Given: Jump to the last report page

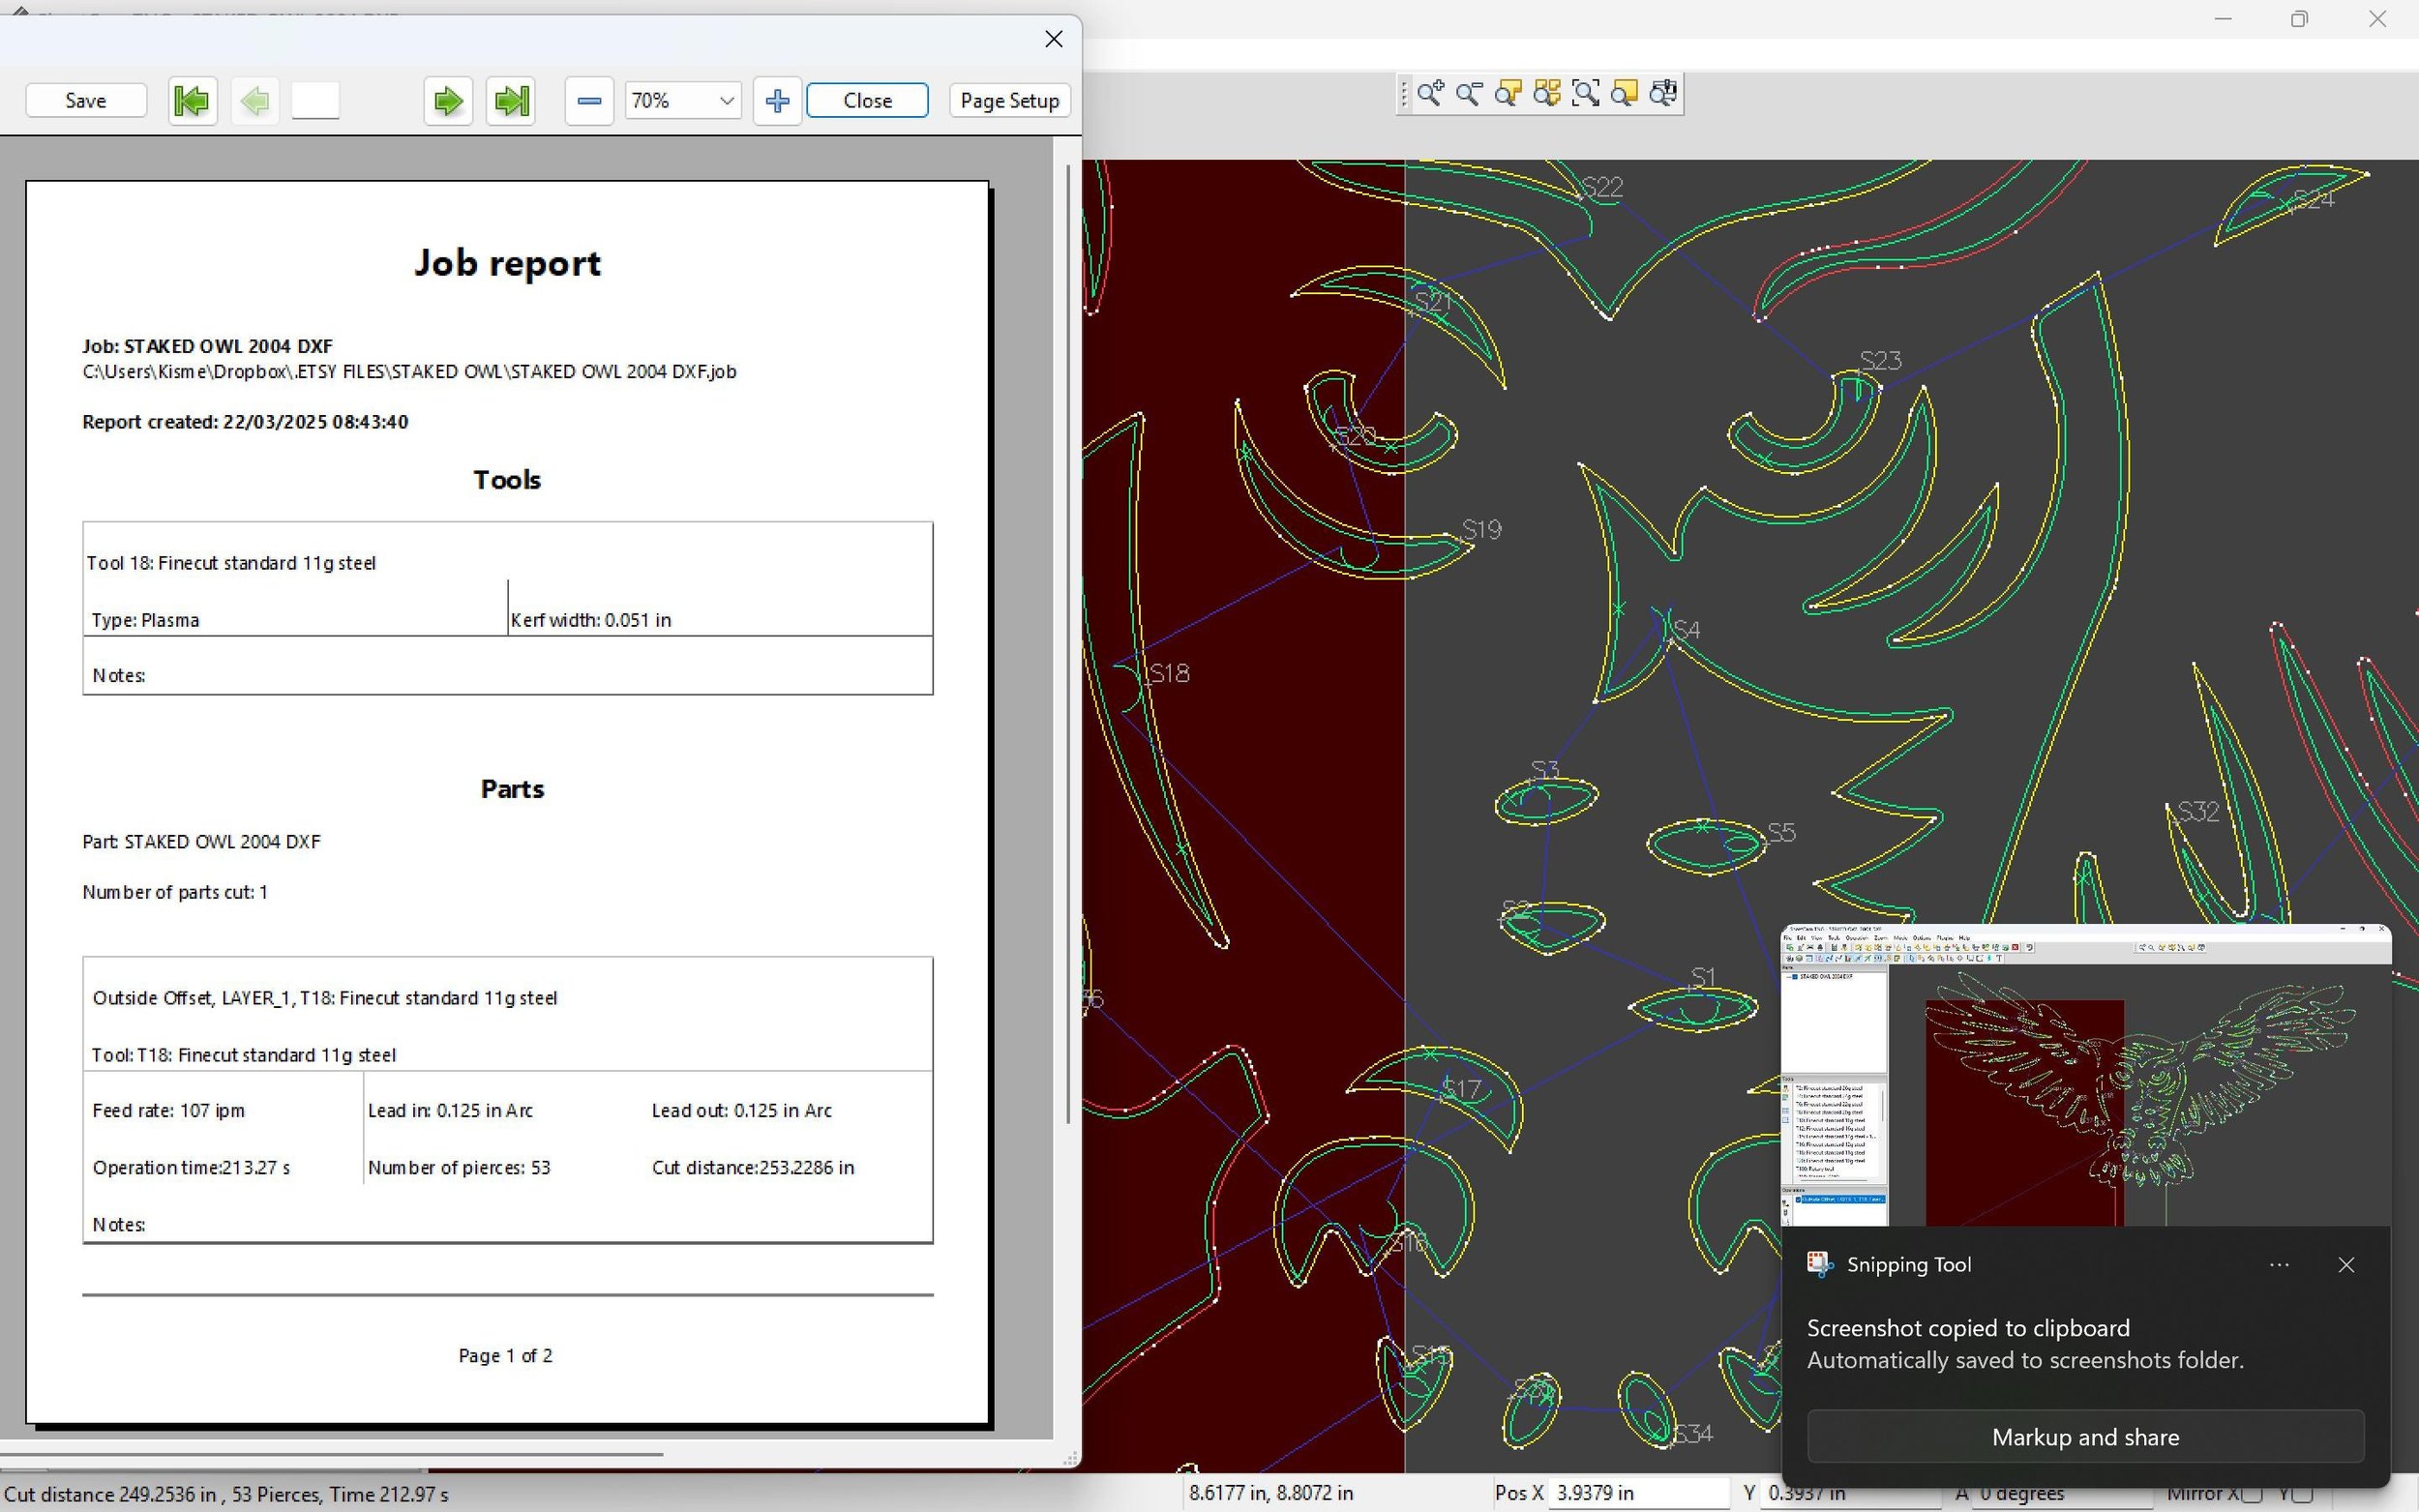Looking at the screenshot, I should [x=511, y=100].
